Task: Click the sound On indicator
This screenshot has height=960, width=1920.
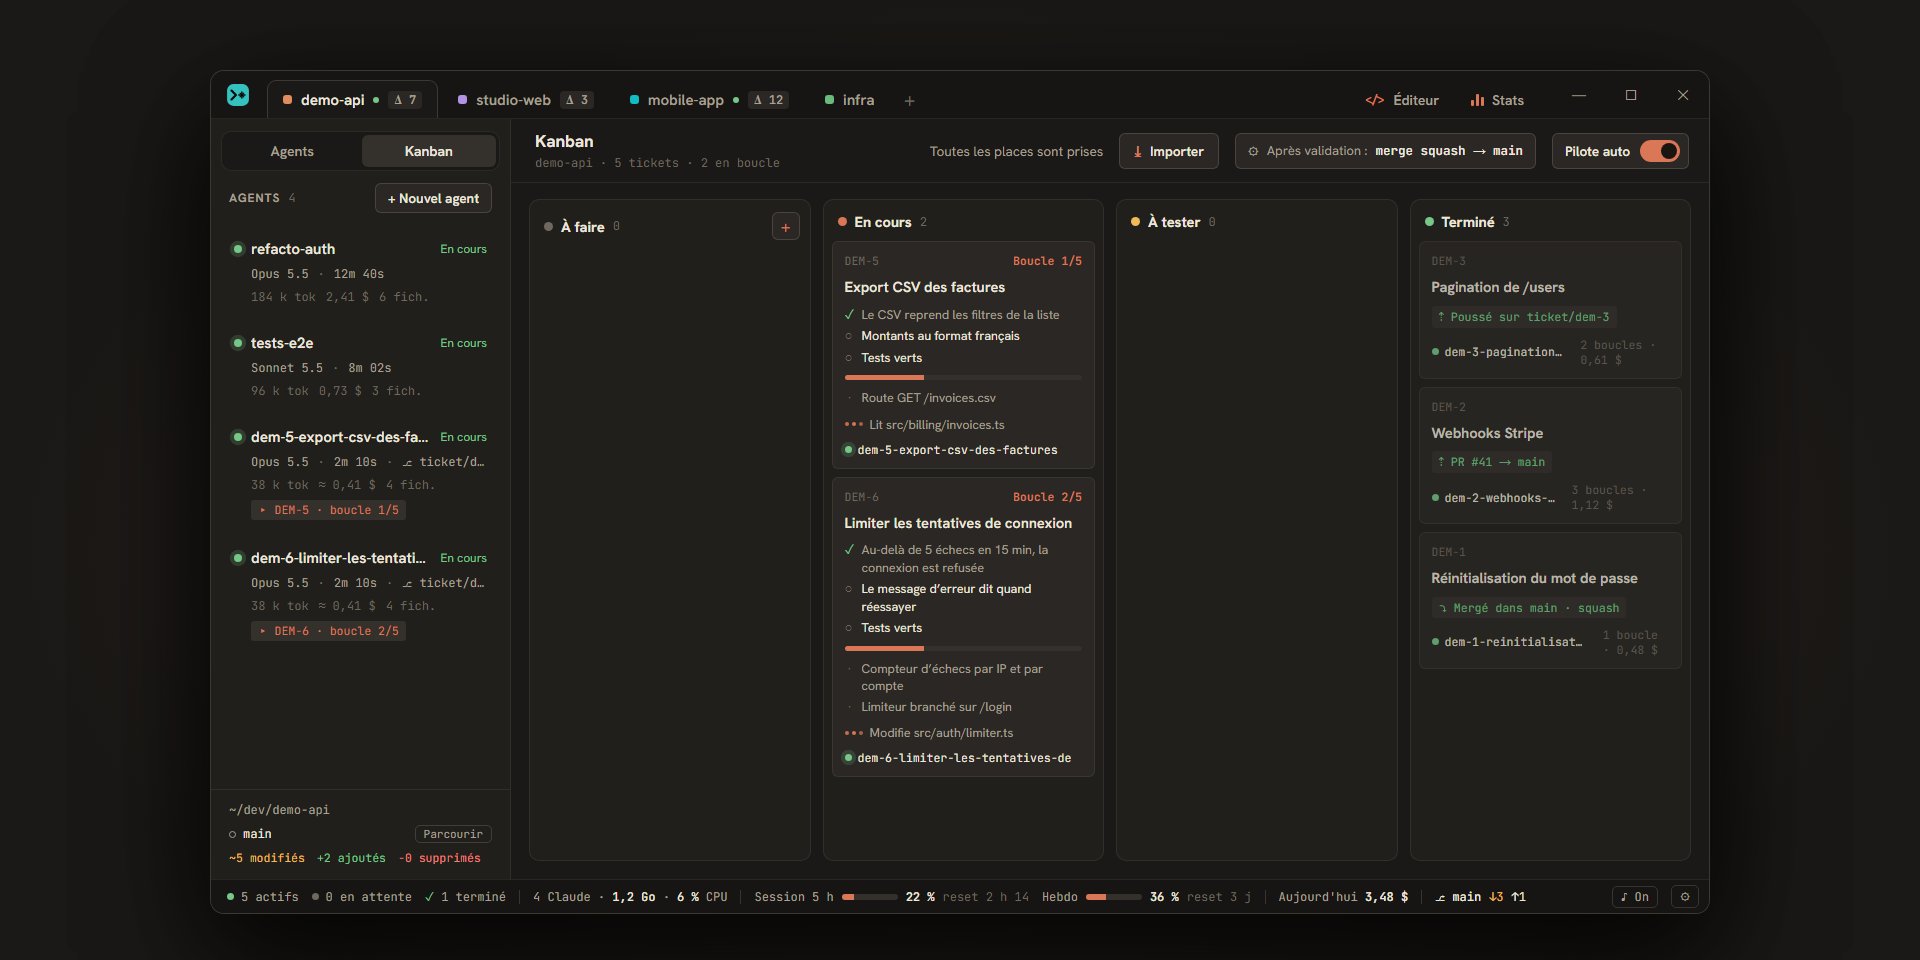Action: (x=1635, y=897)
